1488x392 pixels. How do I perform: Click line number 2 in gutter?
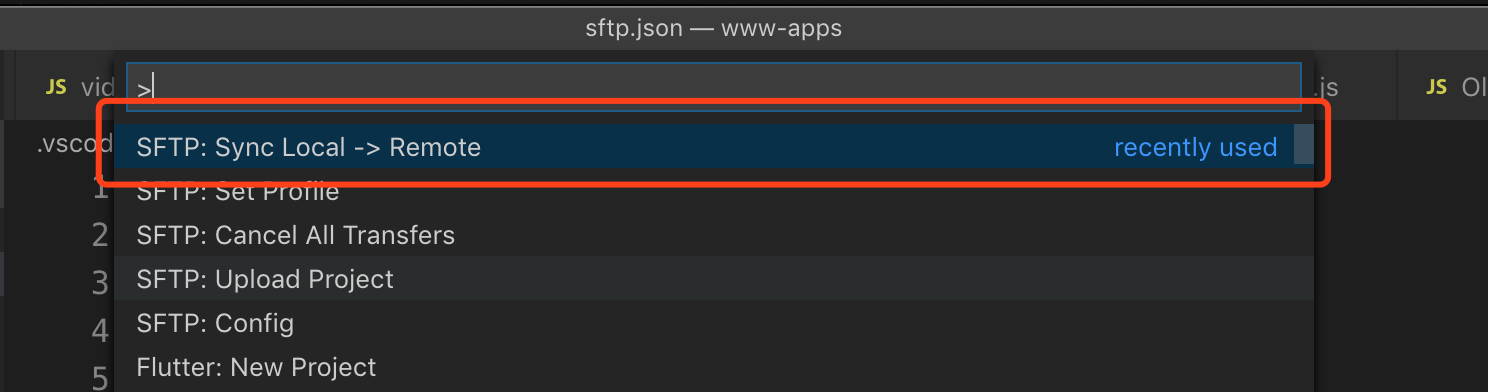[x=99, y=235]
